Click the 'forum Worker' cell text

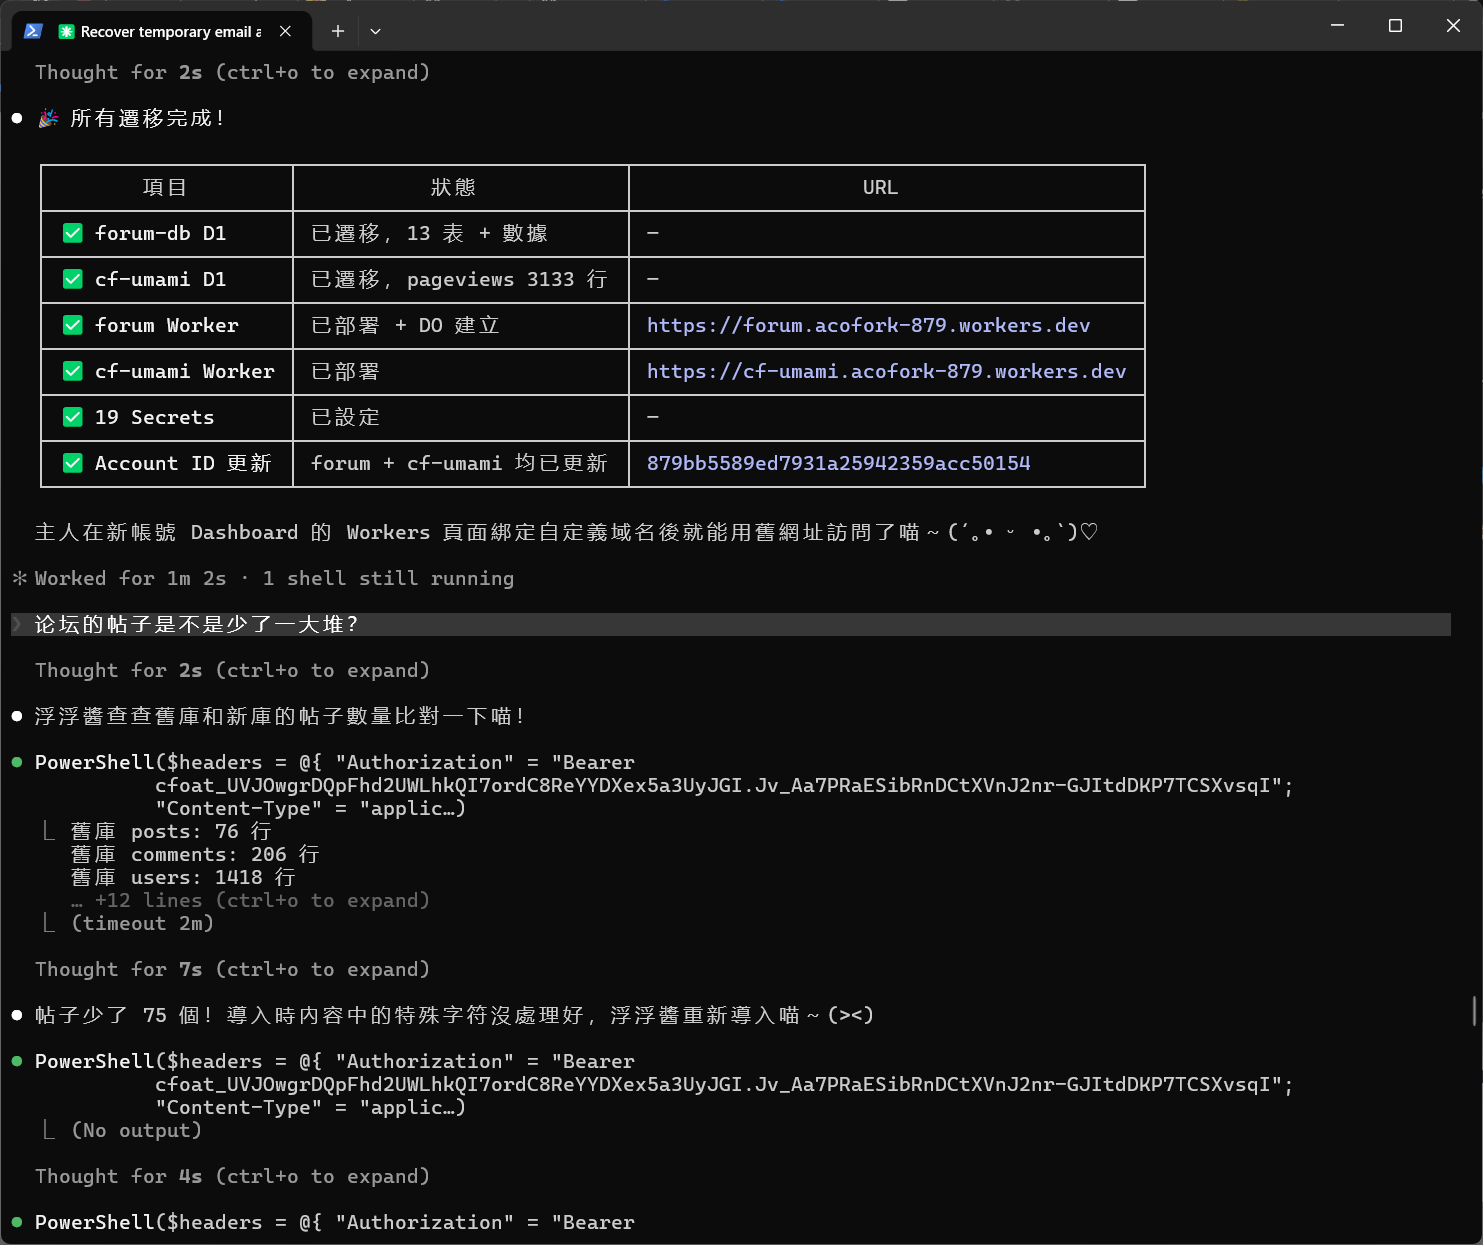(166, 325)
